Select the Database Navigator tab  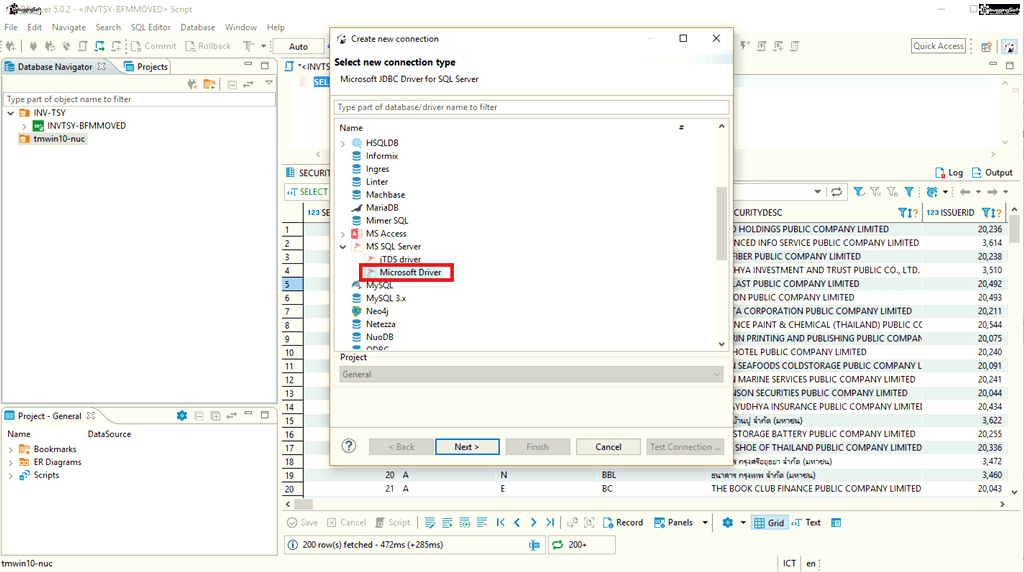tap(56, 67)
